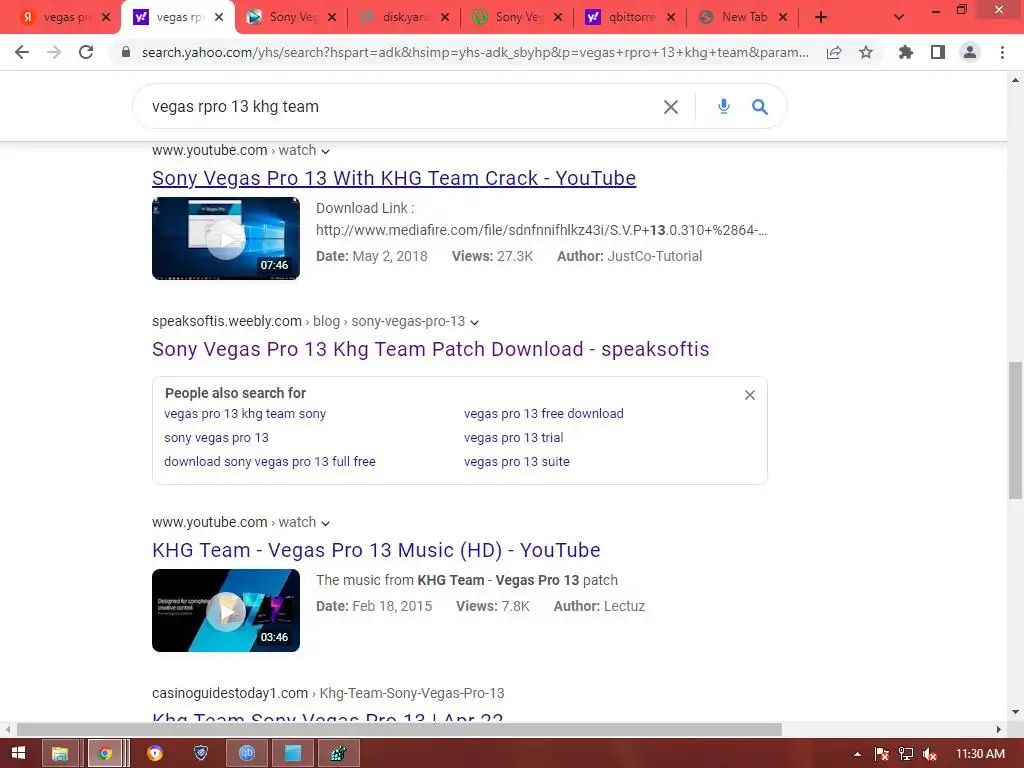Start voice search with the microphone
Image resolution: width=1024 pixels, height=768 pixels.
click(724, 106)
